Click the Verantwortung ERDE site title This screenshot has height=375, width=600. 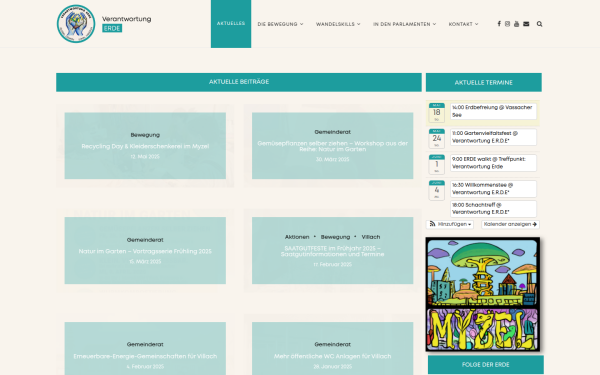tap(126, 23)
